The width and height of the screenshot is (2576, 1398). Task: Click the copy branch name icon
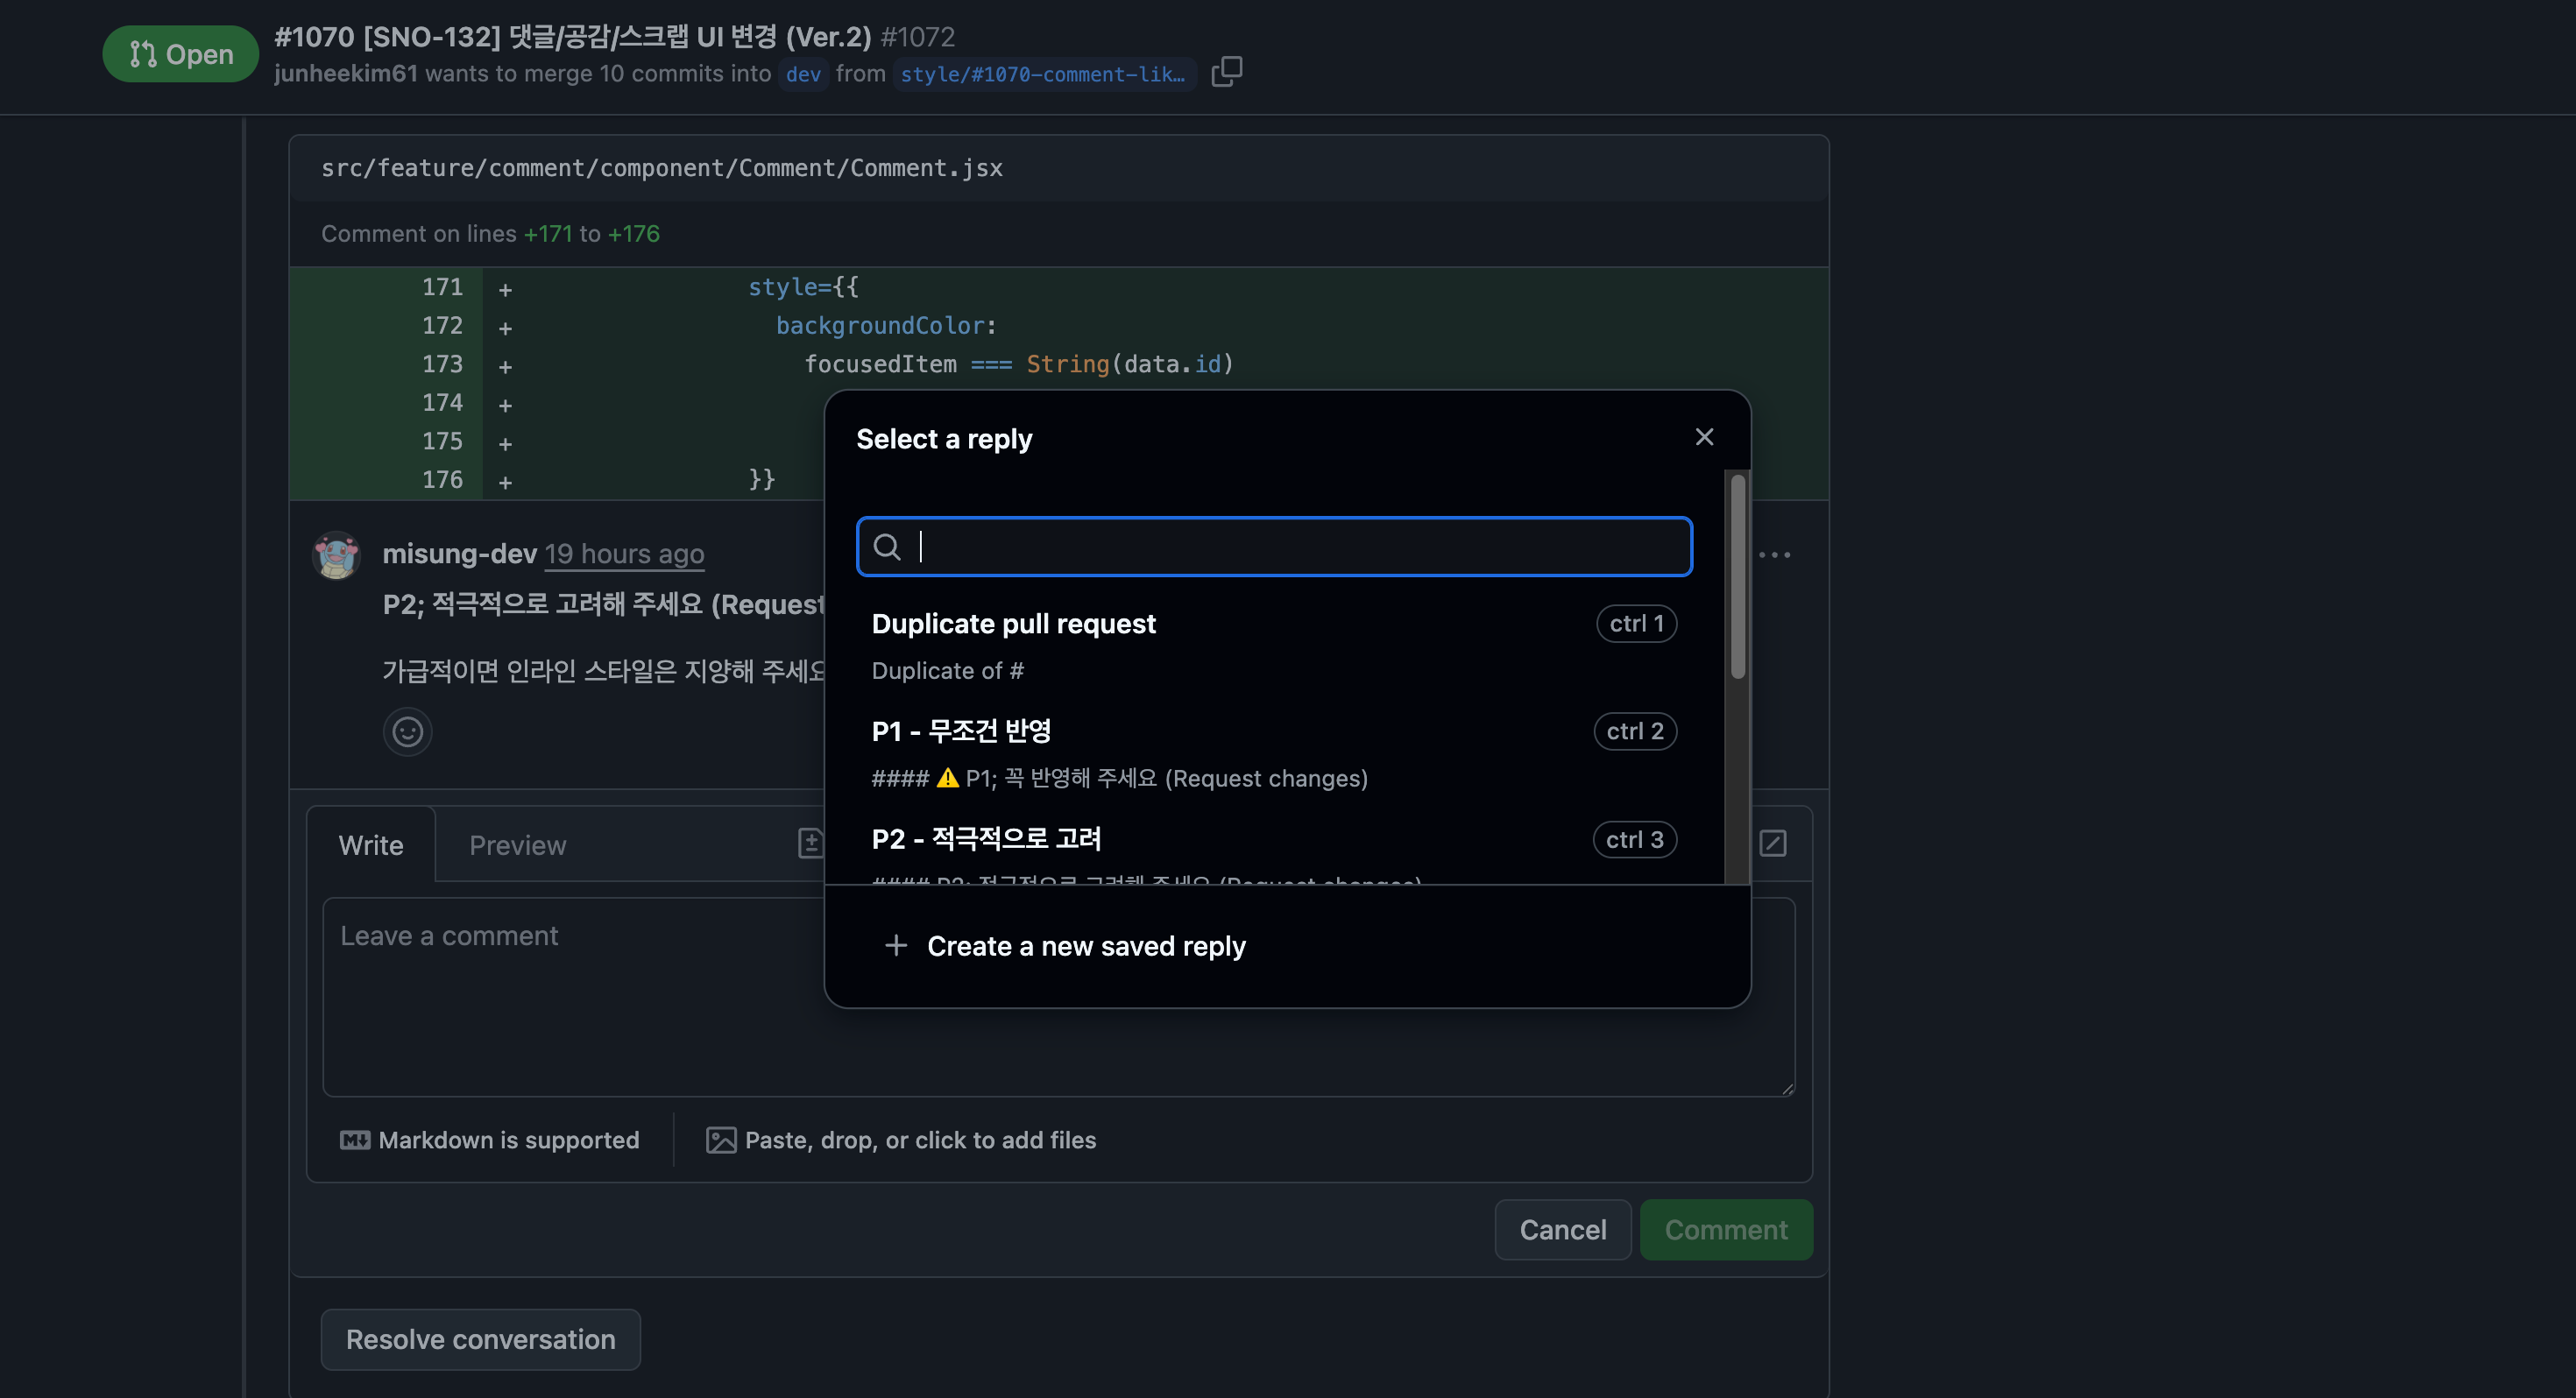pyautogui.click(x=1226, y=72)
